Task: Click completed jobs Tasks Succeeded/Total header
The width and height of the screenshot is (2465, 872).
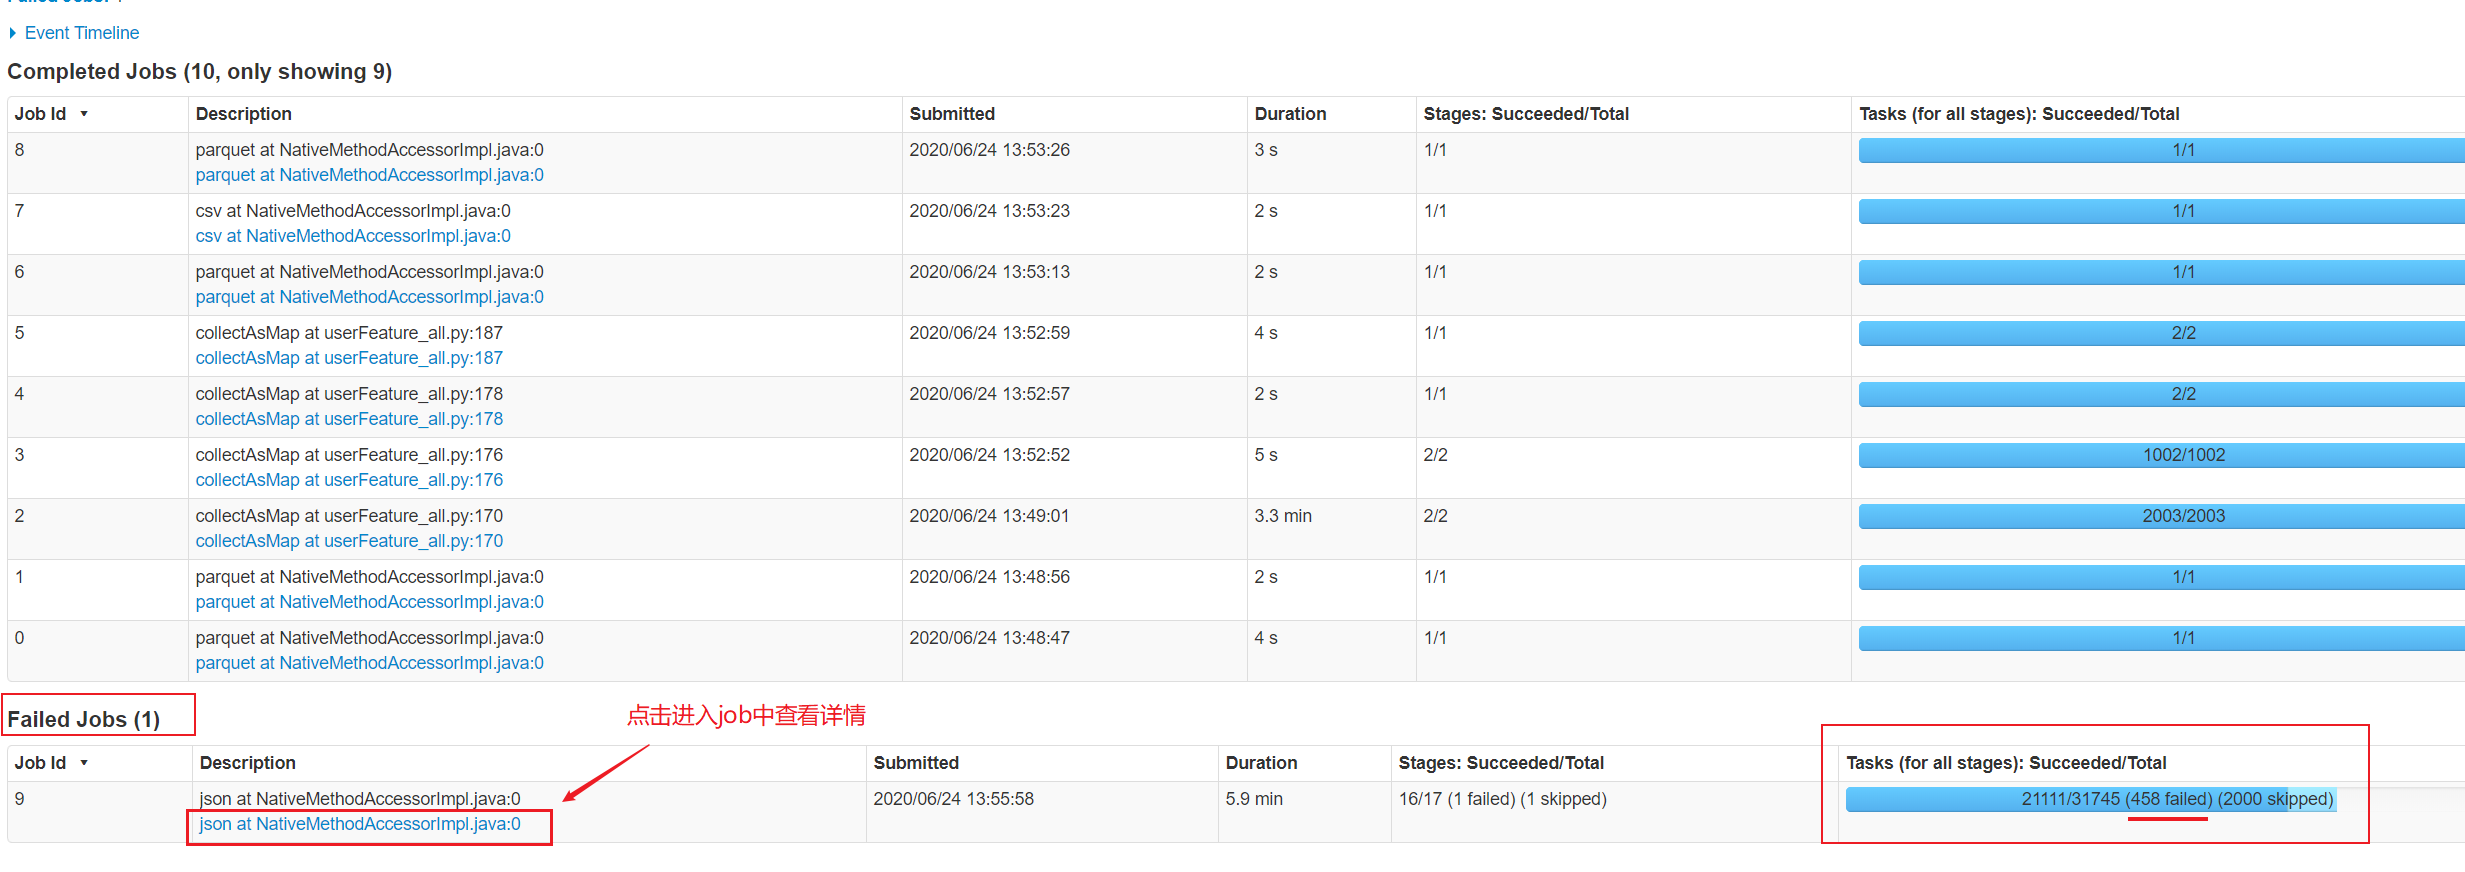Action: [2019, 114]
